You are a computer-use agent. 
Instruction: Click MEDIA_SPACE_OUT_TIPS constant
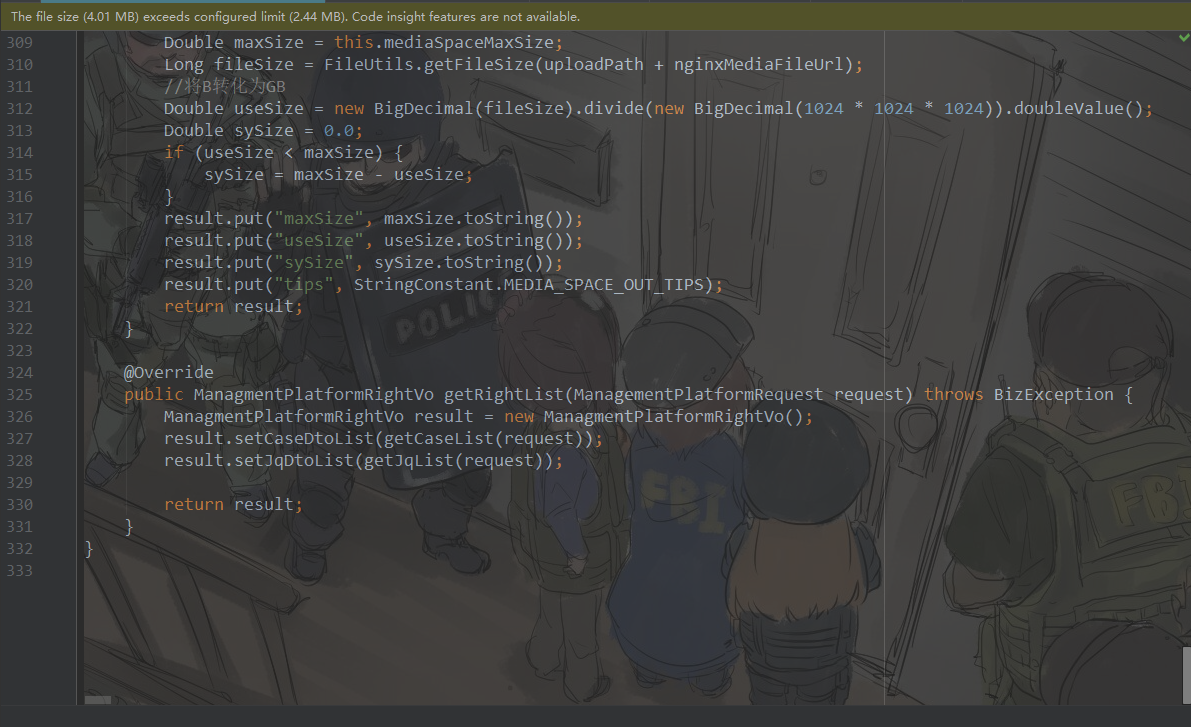[x=604, y=285]
